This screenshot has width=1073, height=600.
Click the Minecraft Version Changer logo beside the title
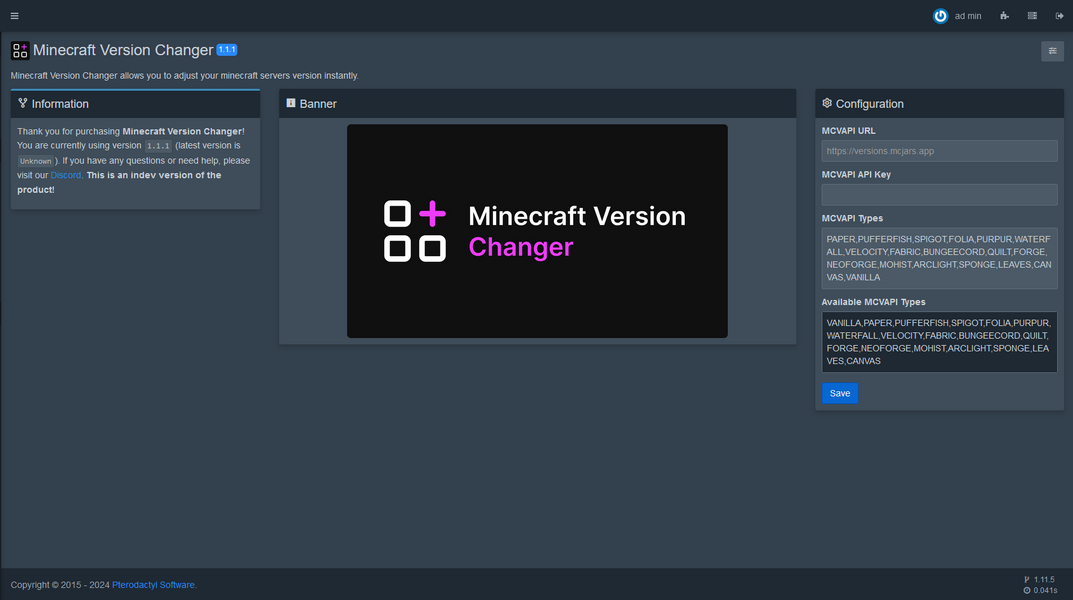tap(20, 50)
